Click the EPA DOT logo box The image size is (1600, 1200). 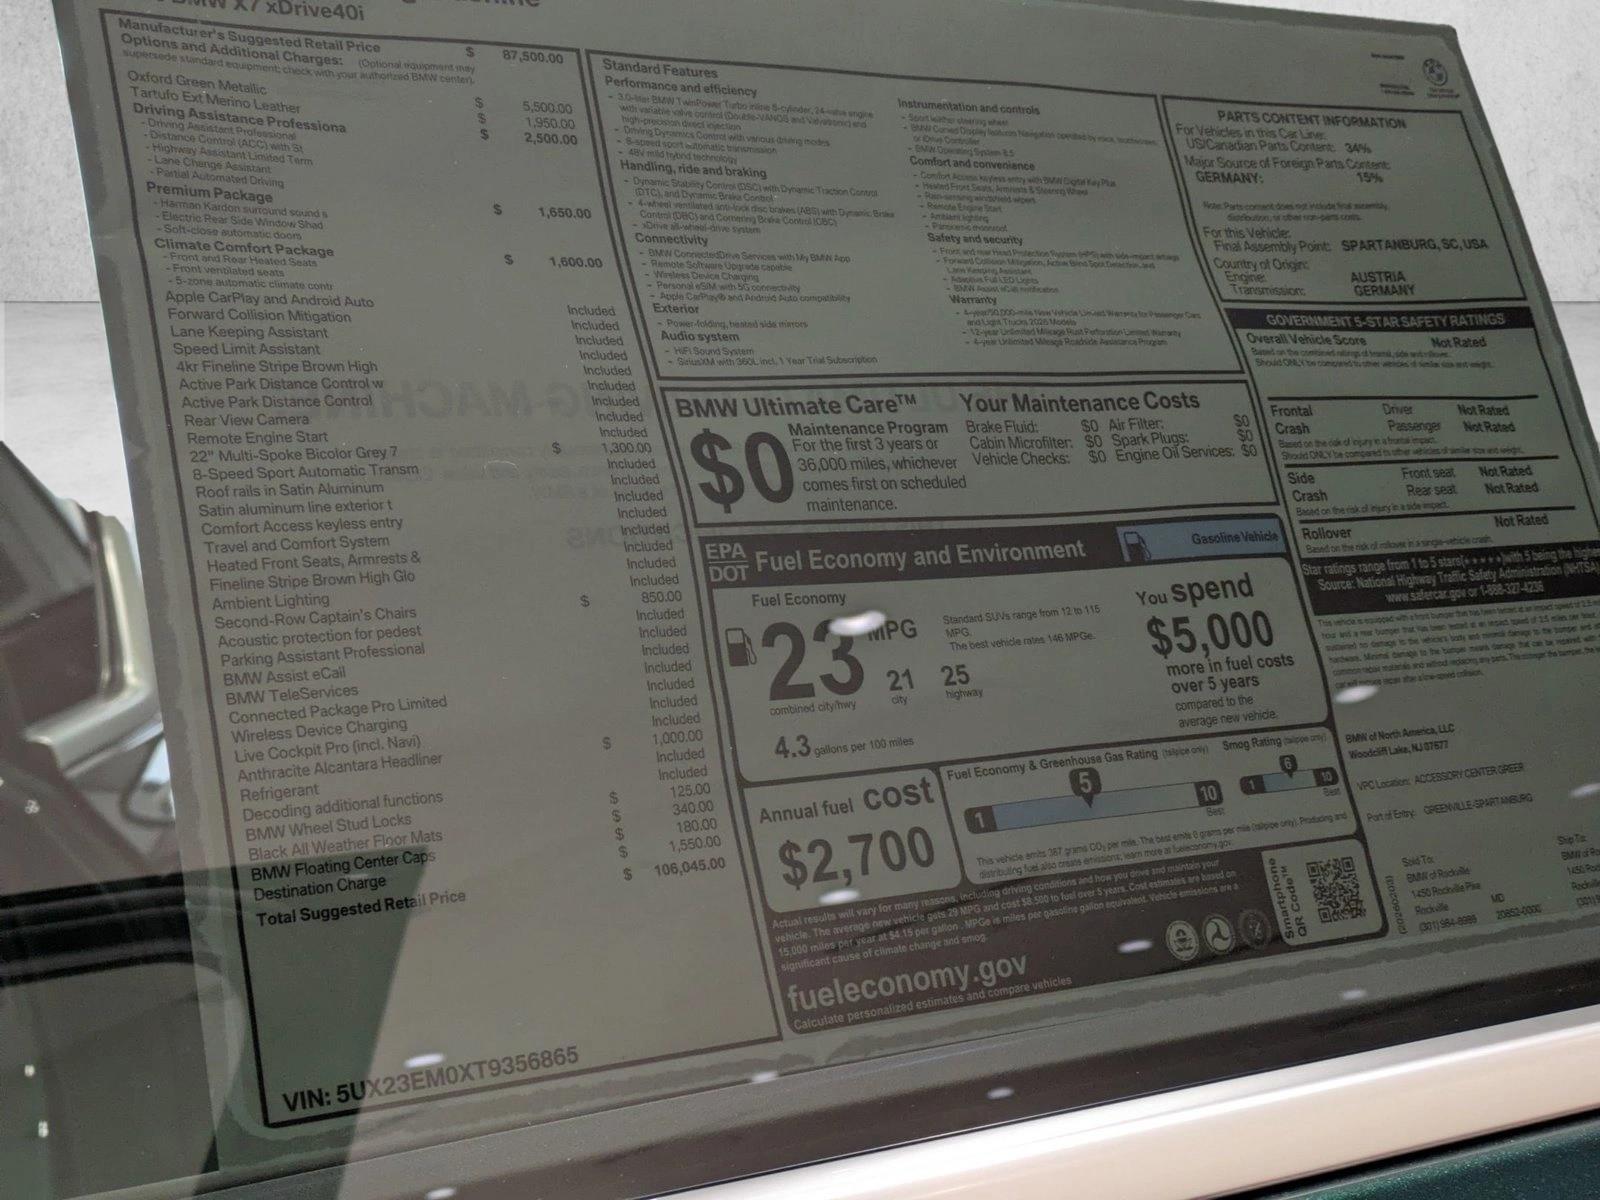click(x=727, y=564)
